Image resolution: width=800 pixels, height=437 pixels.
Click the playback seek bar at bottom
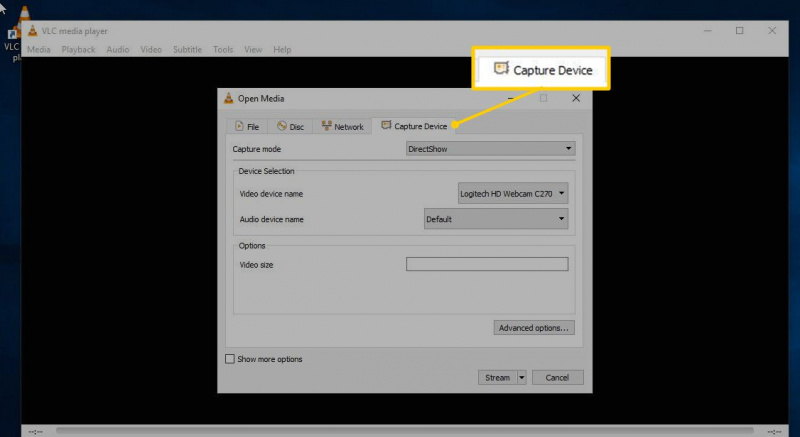[405, 431]
